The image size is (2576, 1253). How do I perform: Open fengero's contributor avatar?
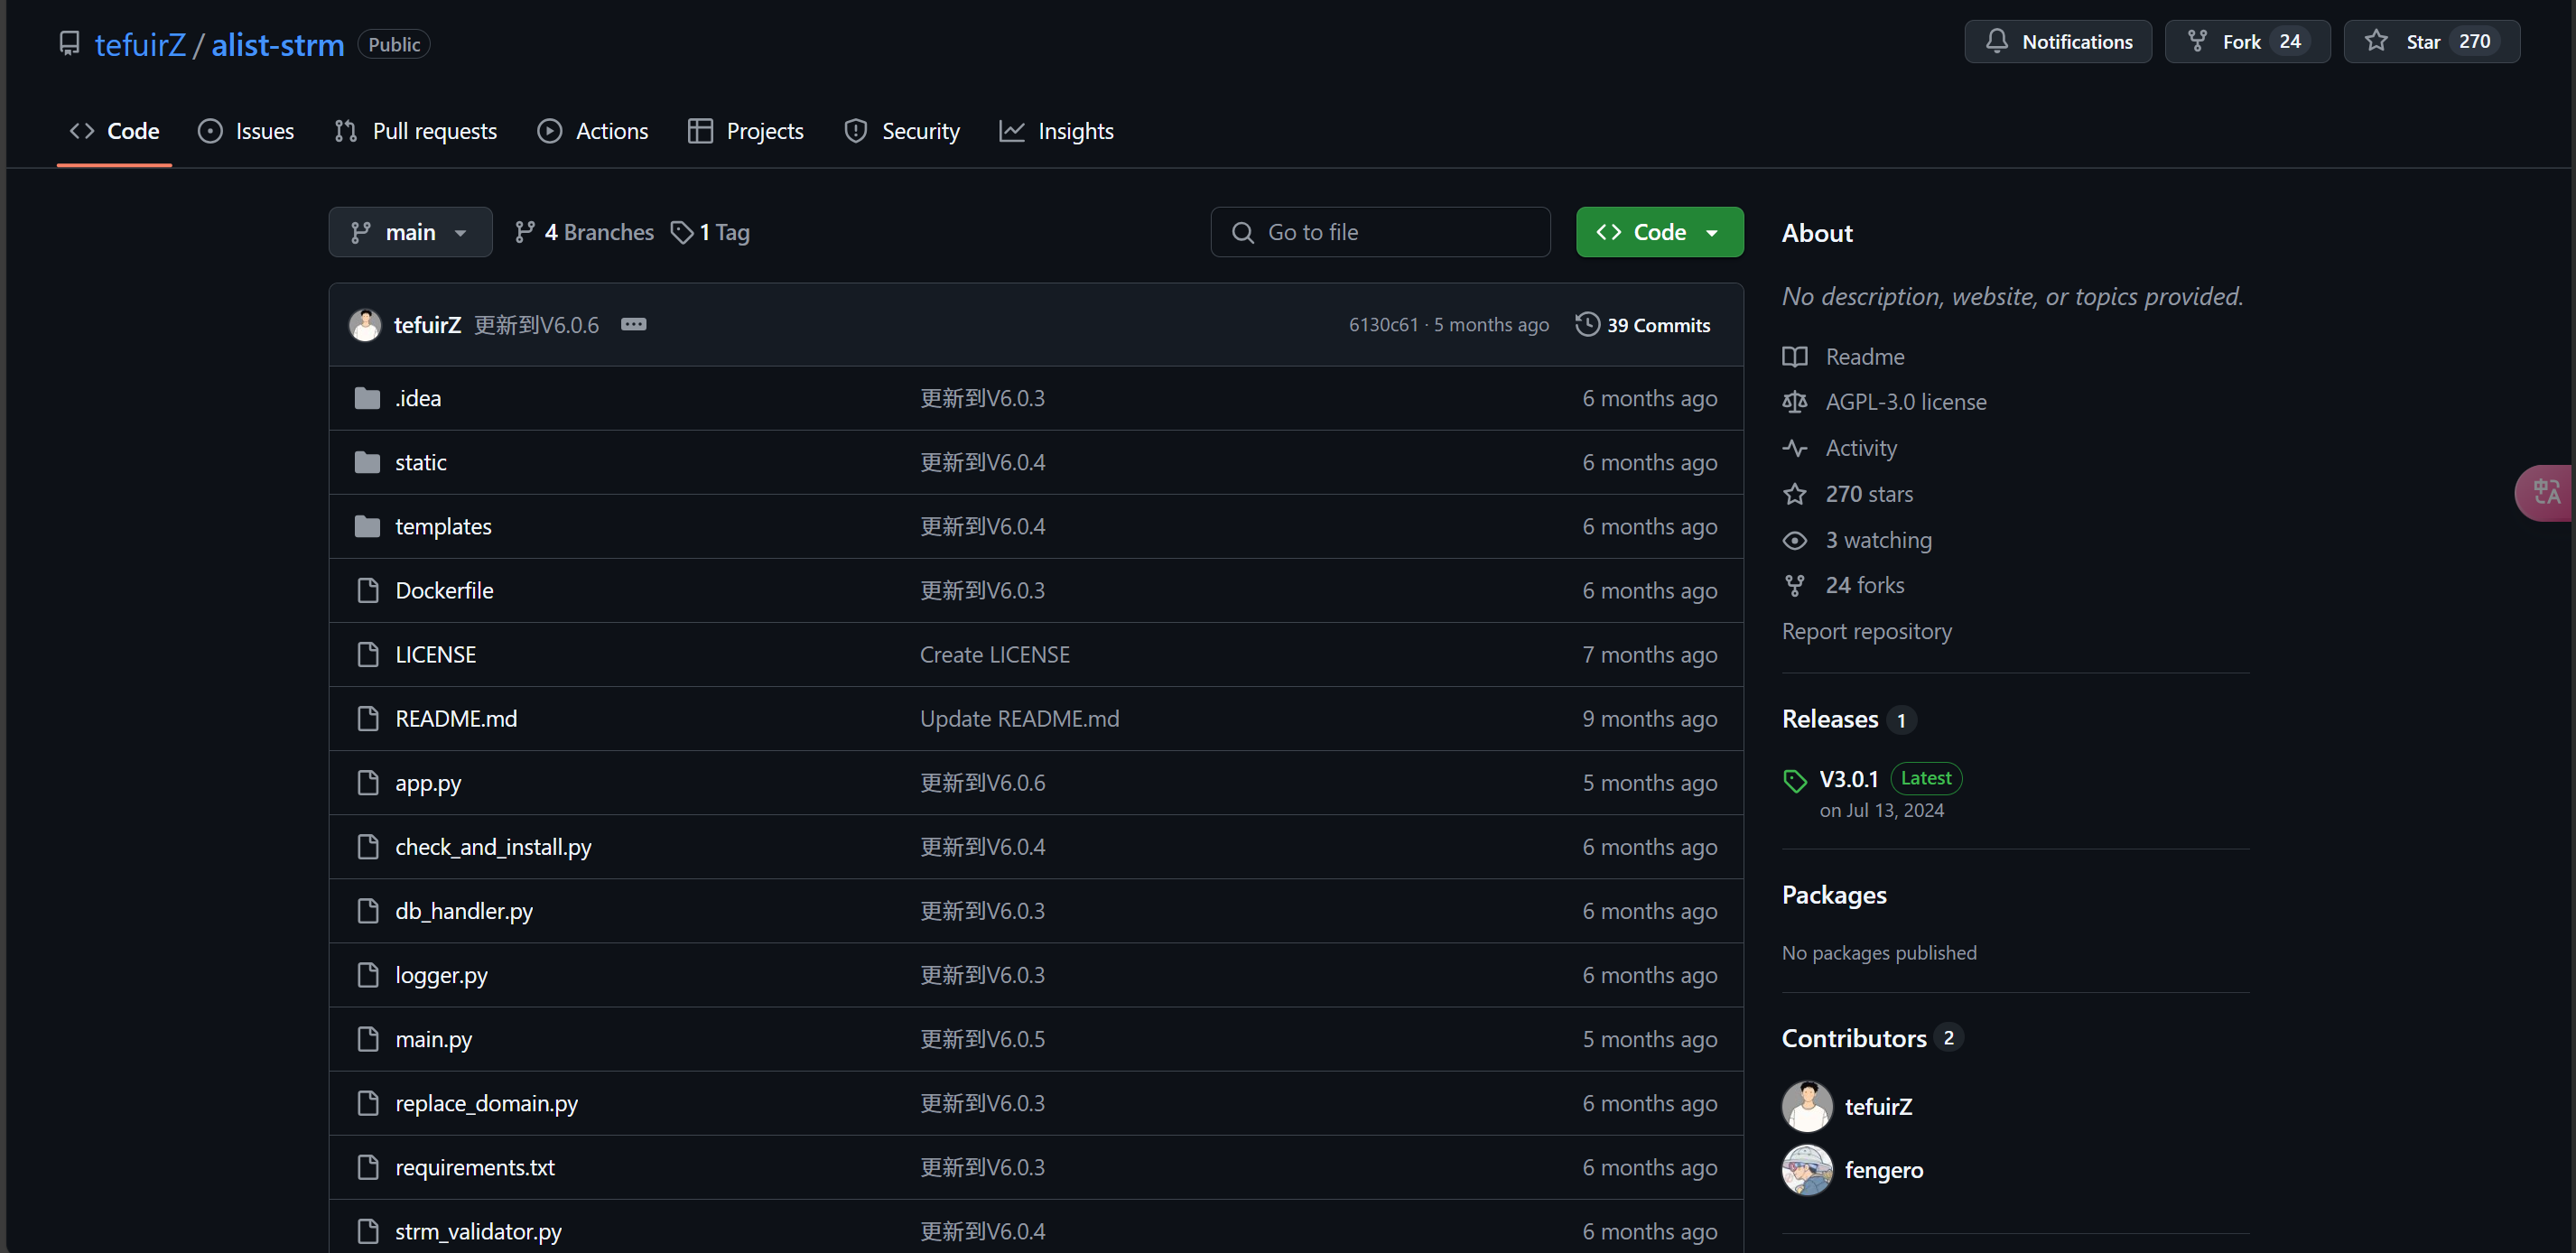coord(1806,1170)
